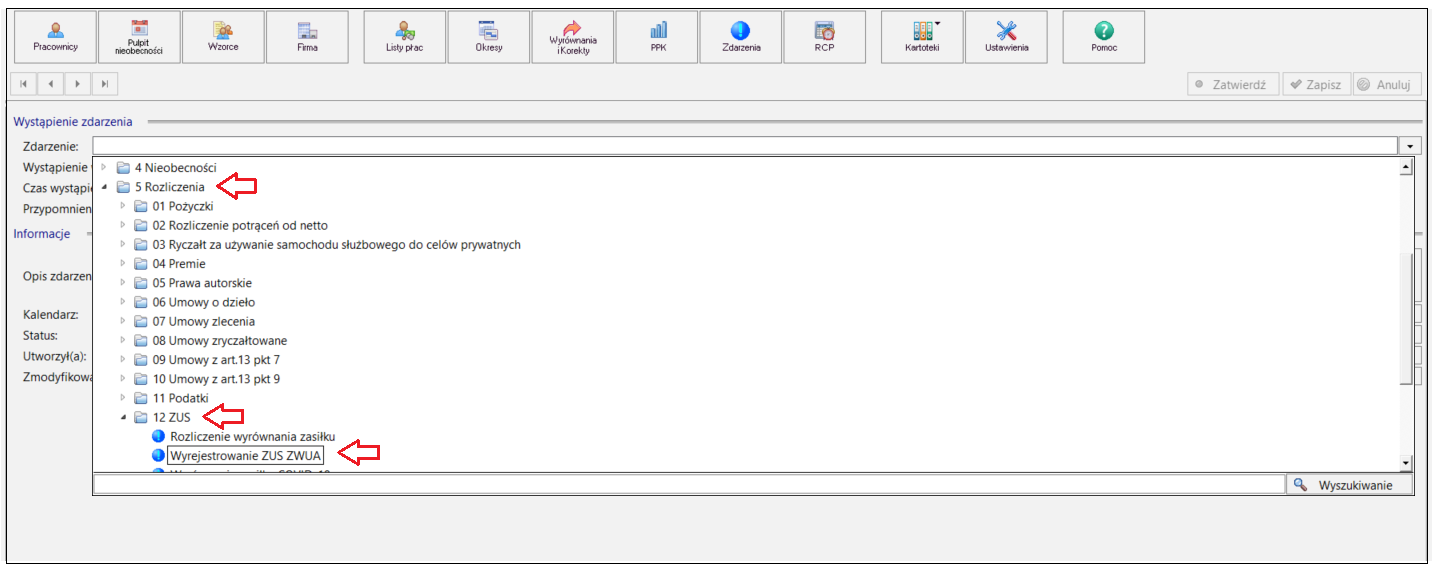Click the 04 Premie folder icon
This screenshot has height=572, width=1433.
[x=141, y=264]
